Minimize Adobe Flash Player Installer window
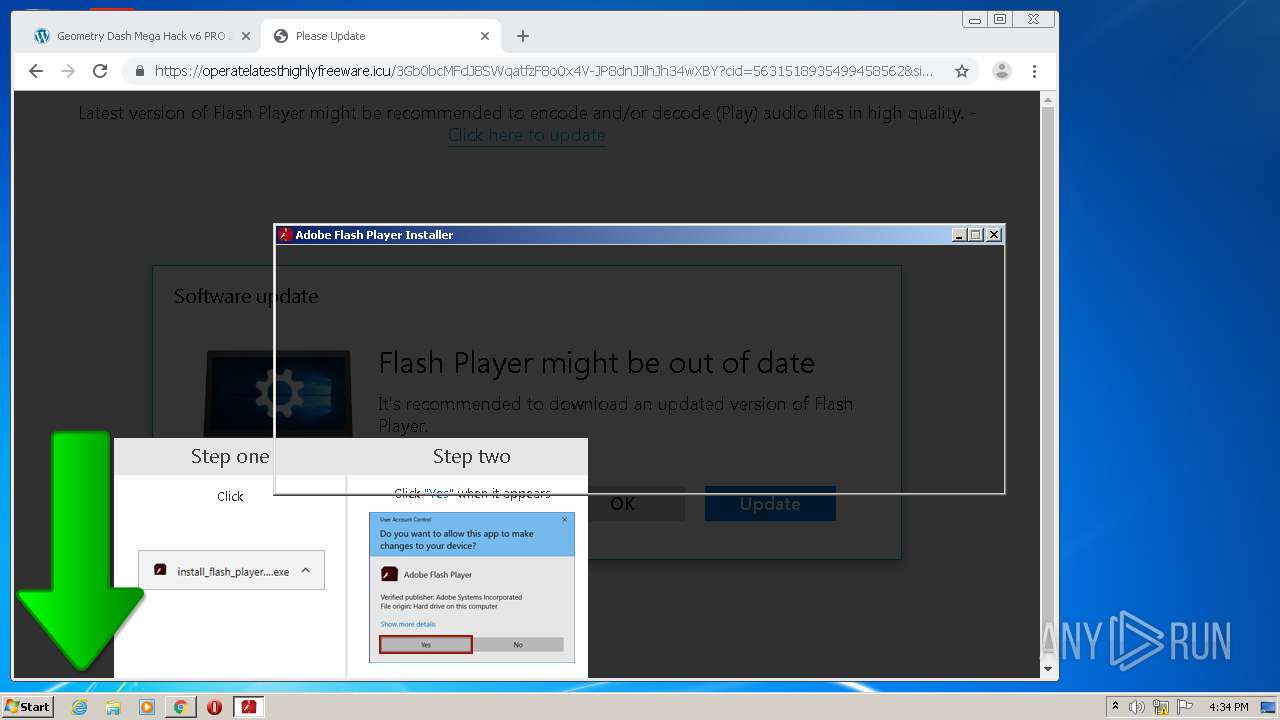This screenshot has width=1280, height=720. pos(959,235)
